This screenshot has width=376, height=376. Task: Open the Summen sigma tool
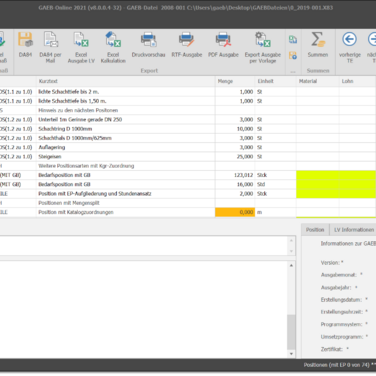[x=318, y=44]
